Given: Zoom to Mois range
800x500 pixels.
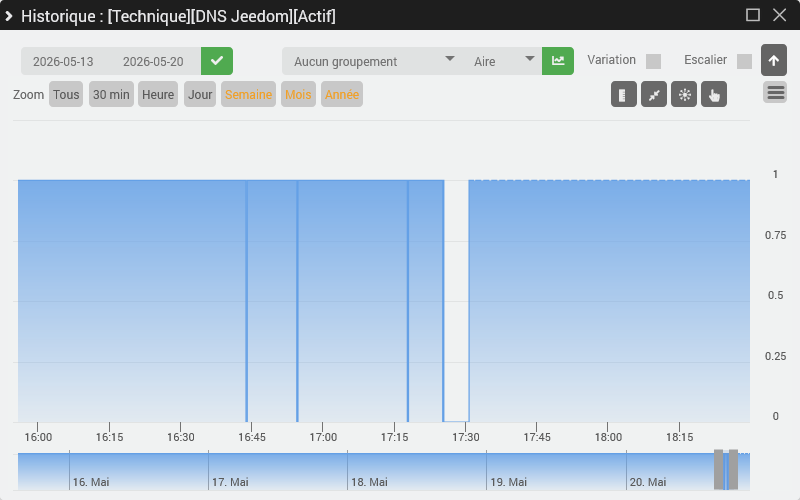Looking at the screenshot, I should (298, 94).
